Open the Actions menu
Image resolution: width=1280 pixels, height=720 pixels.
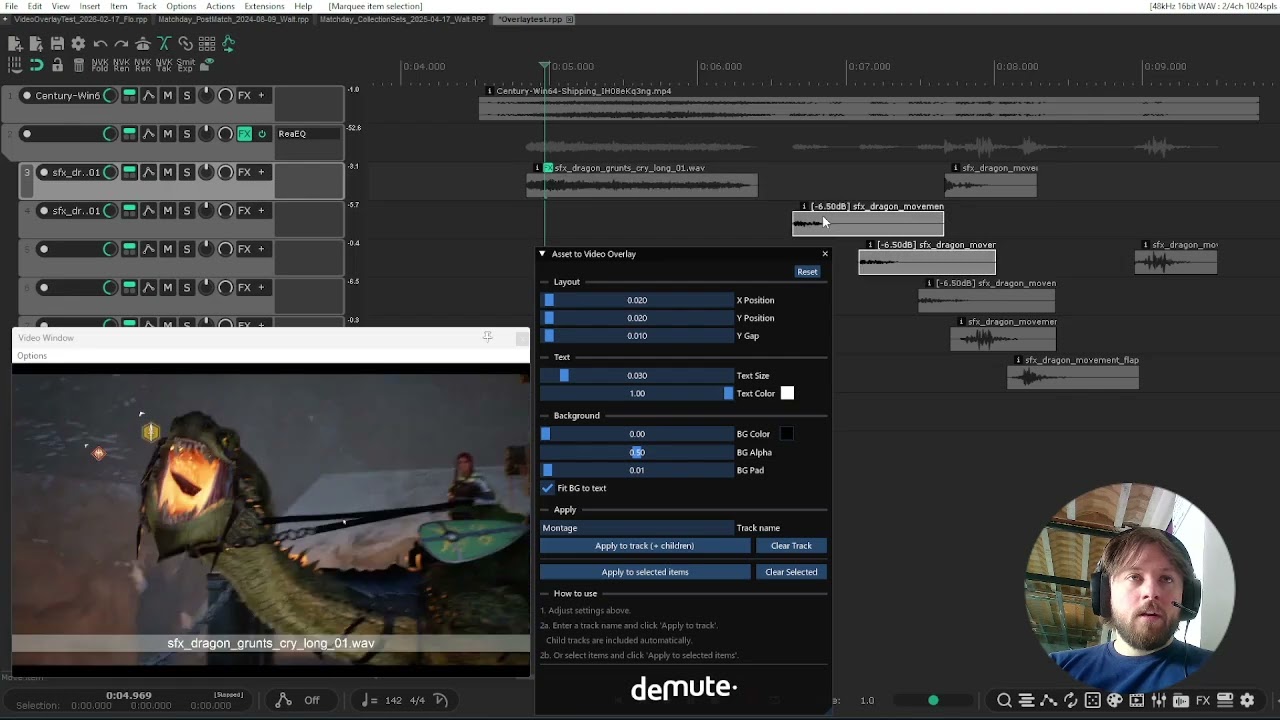click(x=220, y=6)
